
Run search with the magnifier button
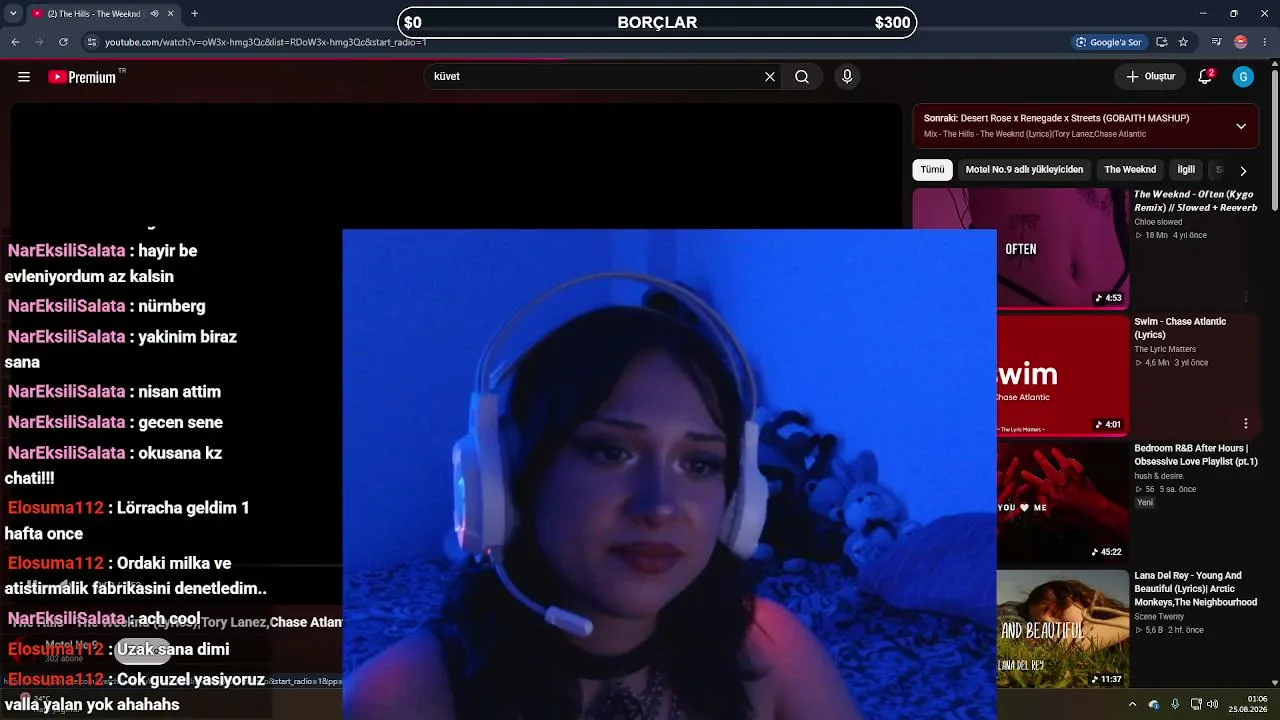pos(802,77)
